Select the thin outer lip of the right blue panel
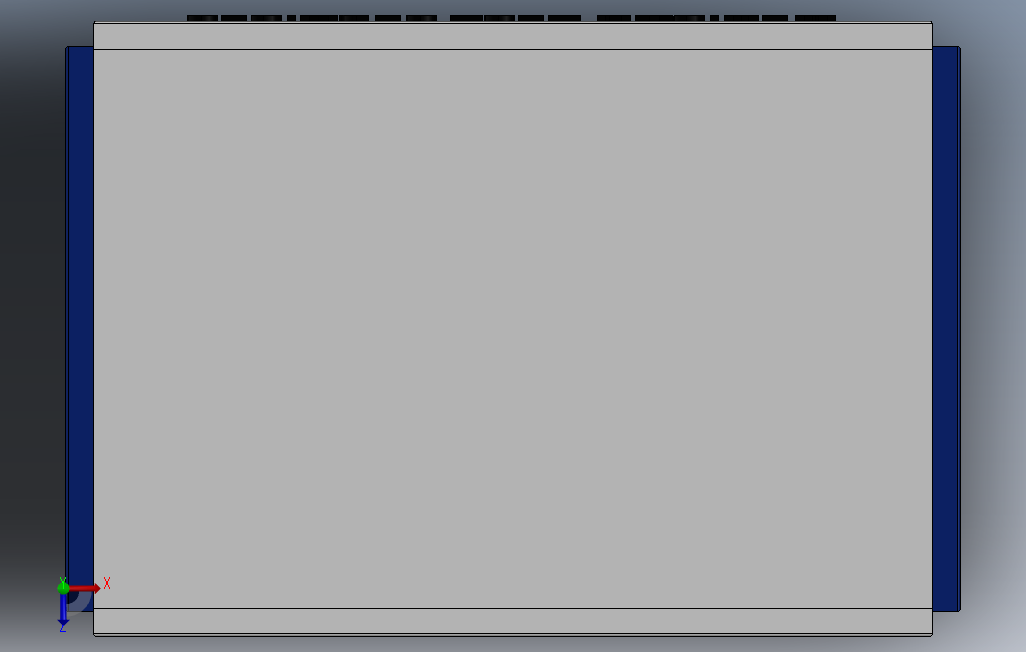This screenshot has width=1026, height=652. click(959, 329)
